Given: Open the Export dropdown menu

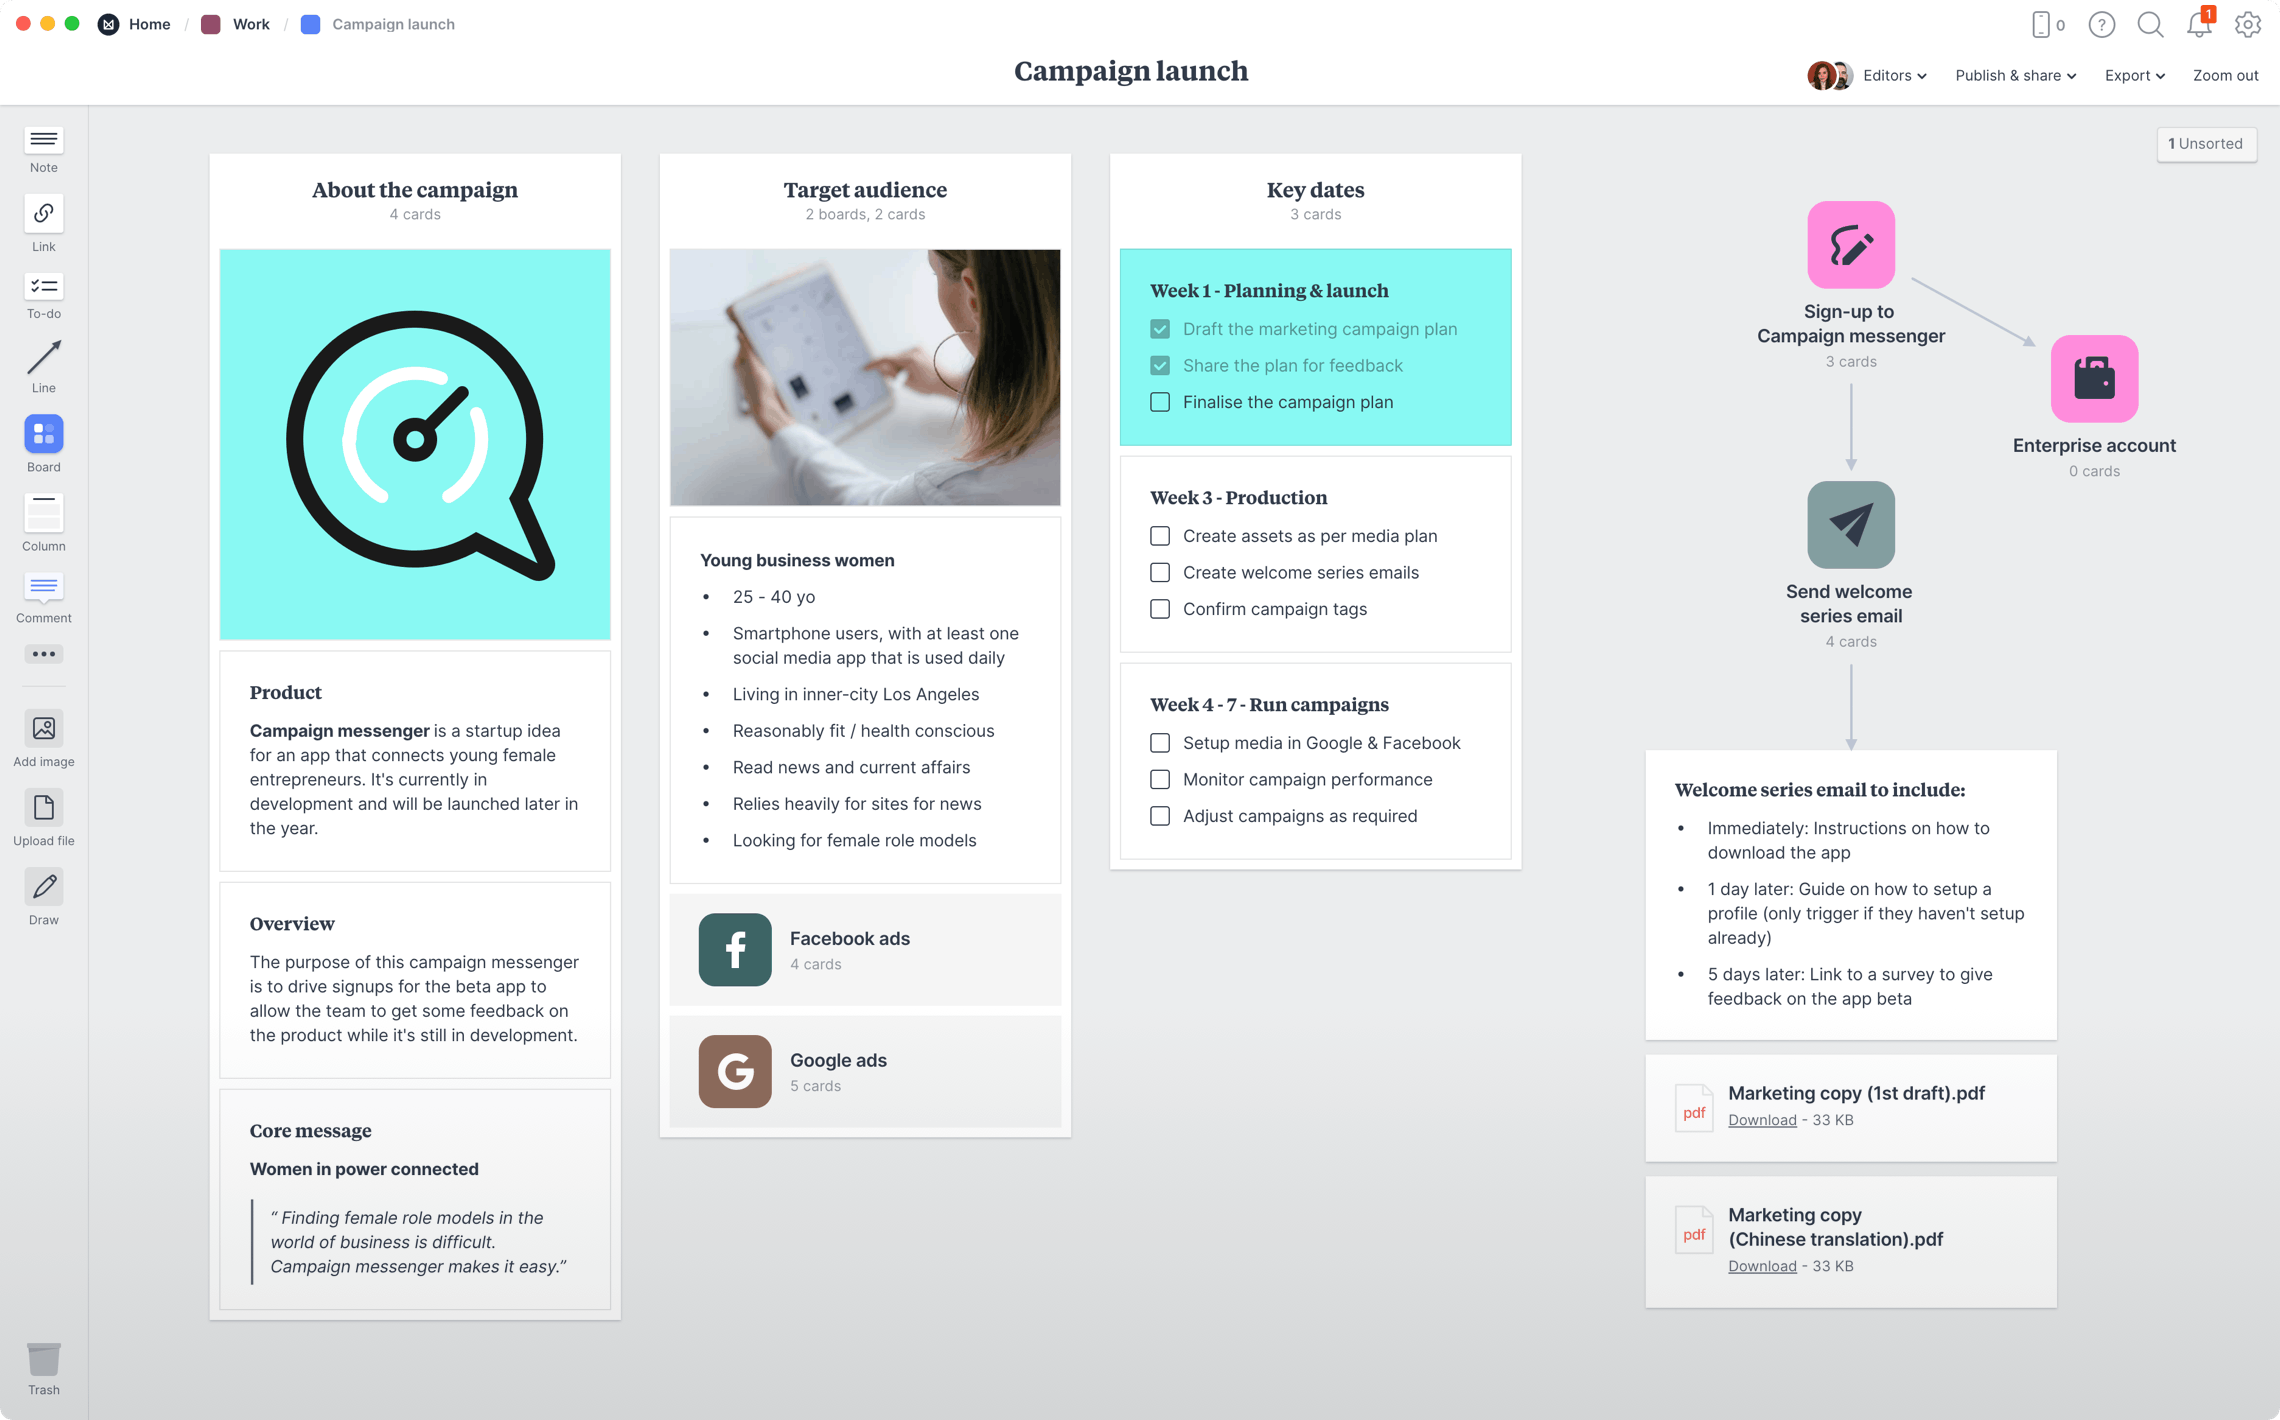Looking at the screenshot, I should (2130, 75).
